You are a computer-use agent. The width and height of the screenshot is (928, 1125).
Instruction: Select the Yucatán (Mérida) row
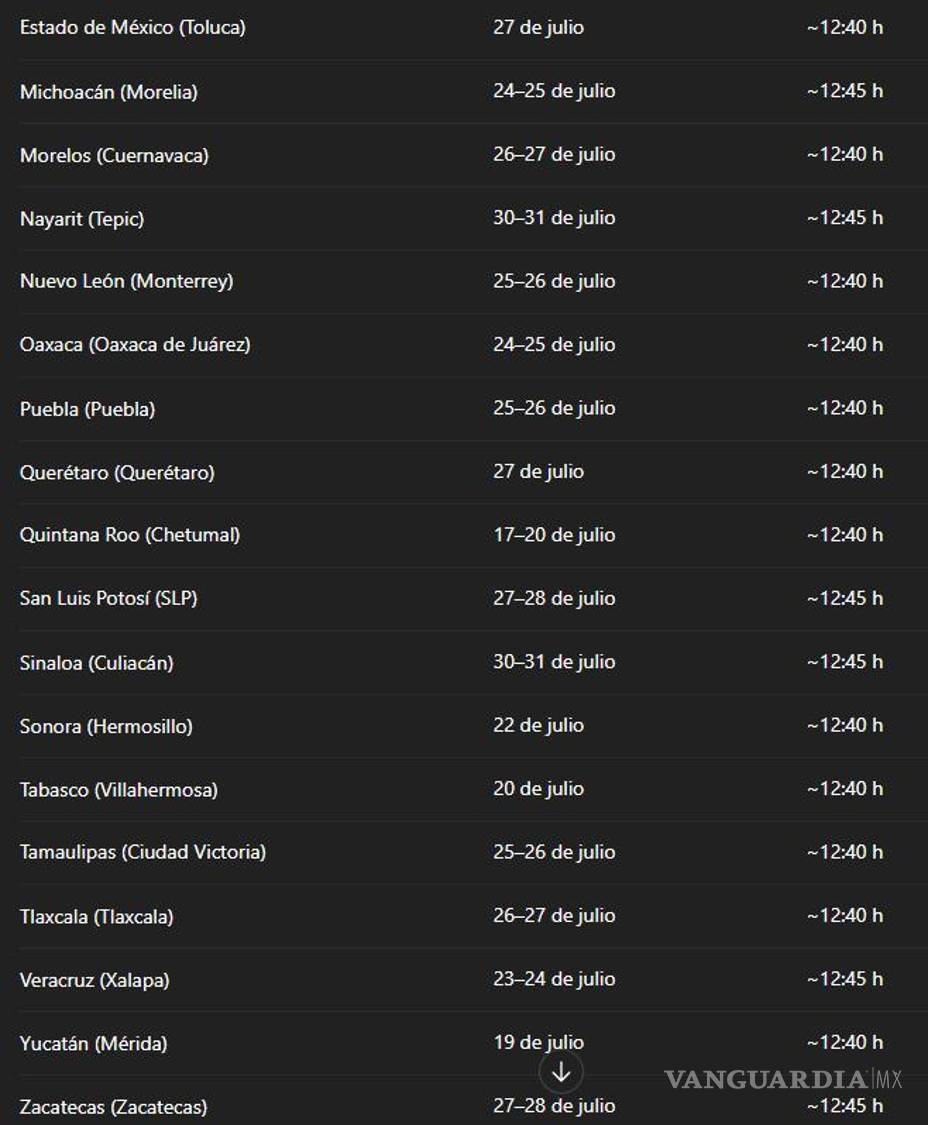[93, 1044]
